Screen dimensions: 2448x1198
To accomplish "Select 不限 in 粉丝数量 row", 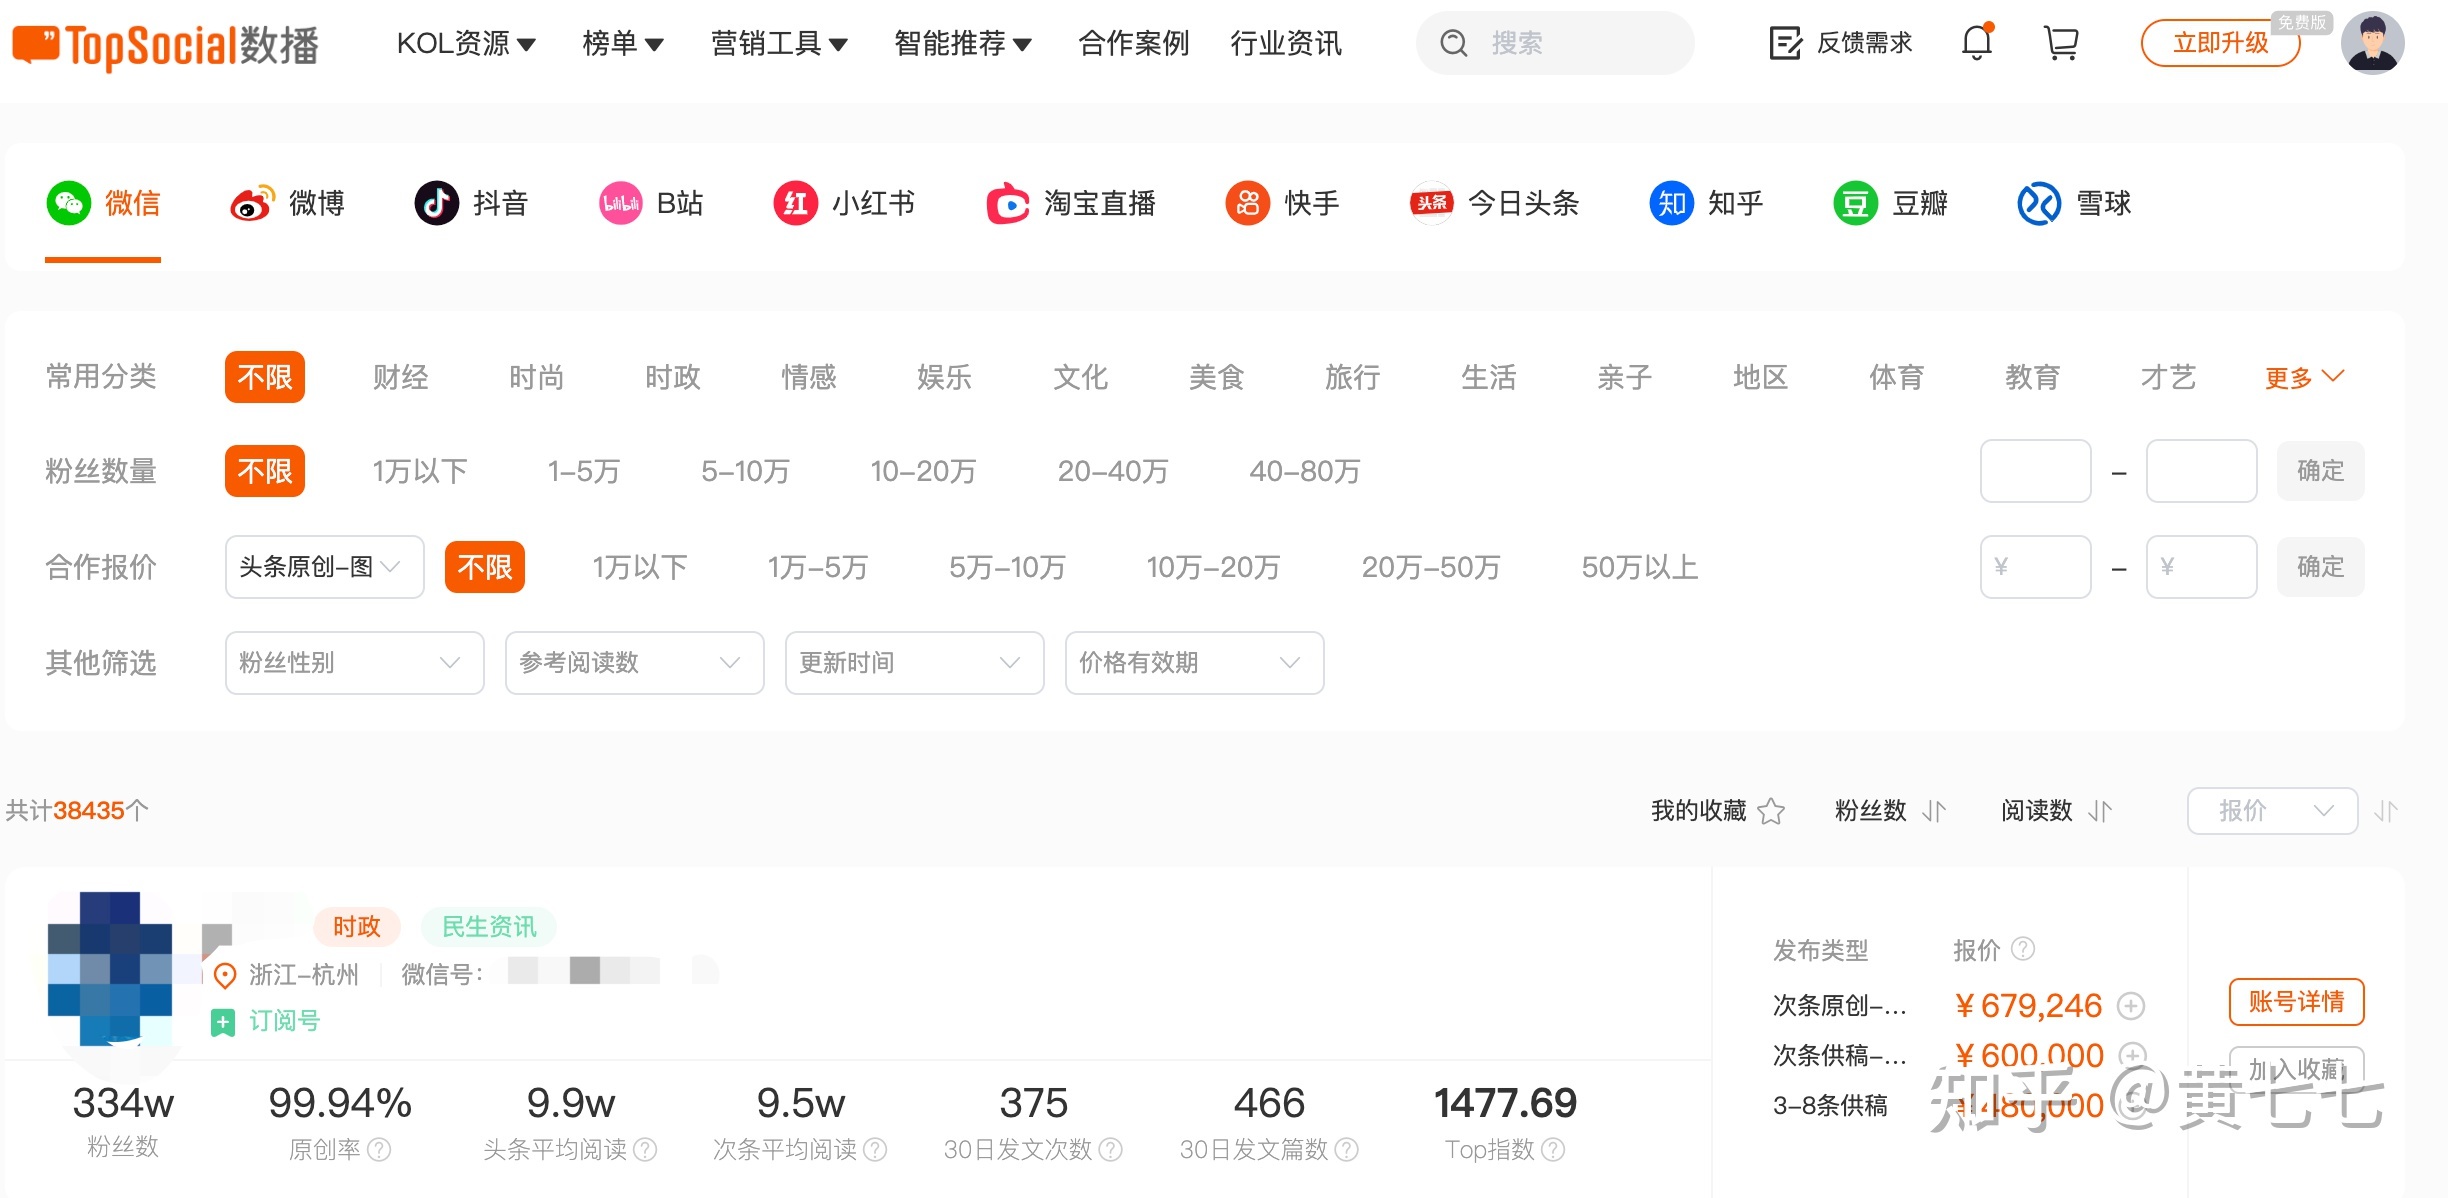I will (264, 471).
